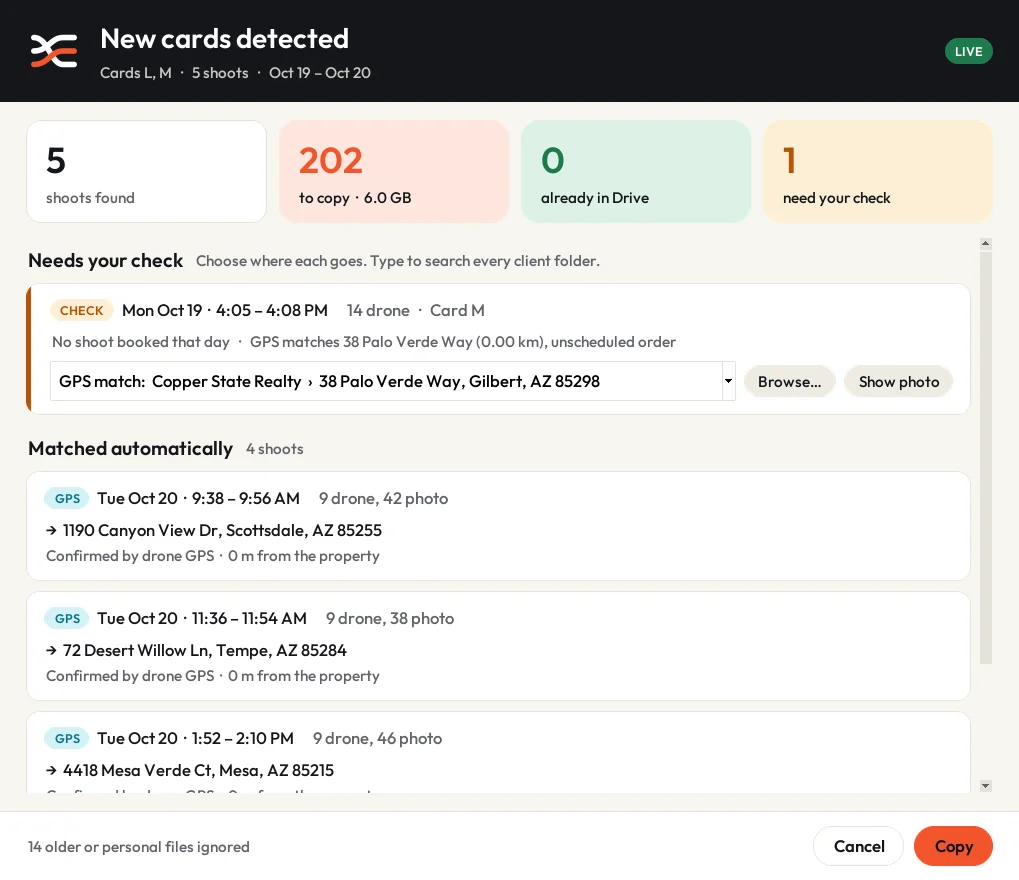The image size is (1019, 880).
Task: Click the CHECK badge on the Oct 19 shoot
Action: tap(81, 311)
